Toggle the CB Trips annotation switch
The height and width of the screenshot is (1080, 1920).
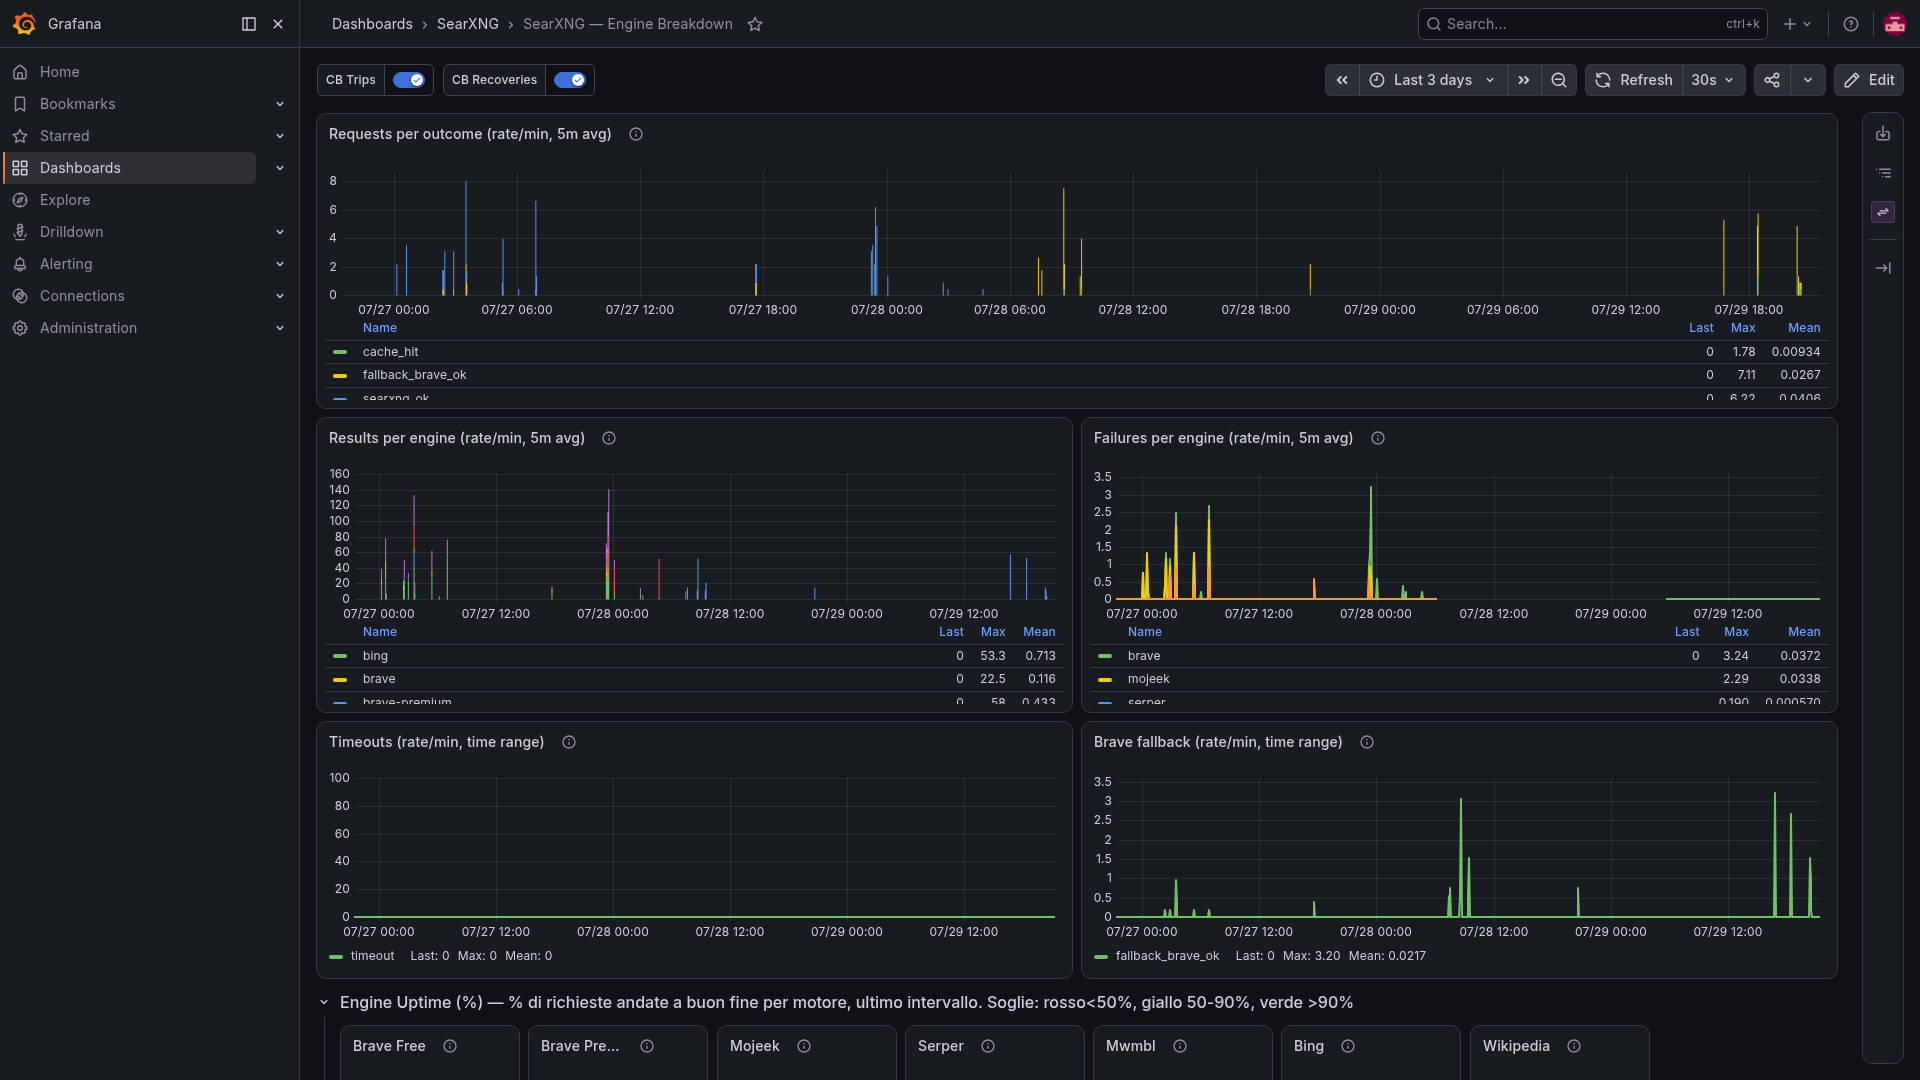click(x=408, y=80)
